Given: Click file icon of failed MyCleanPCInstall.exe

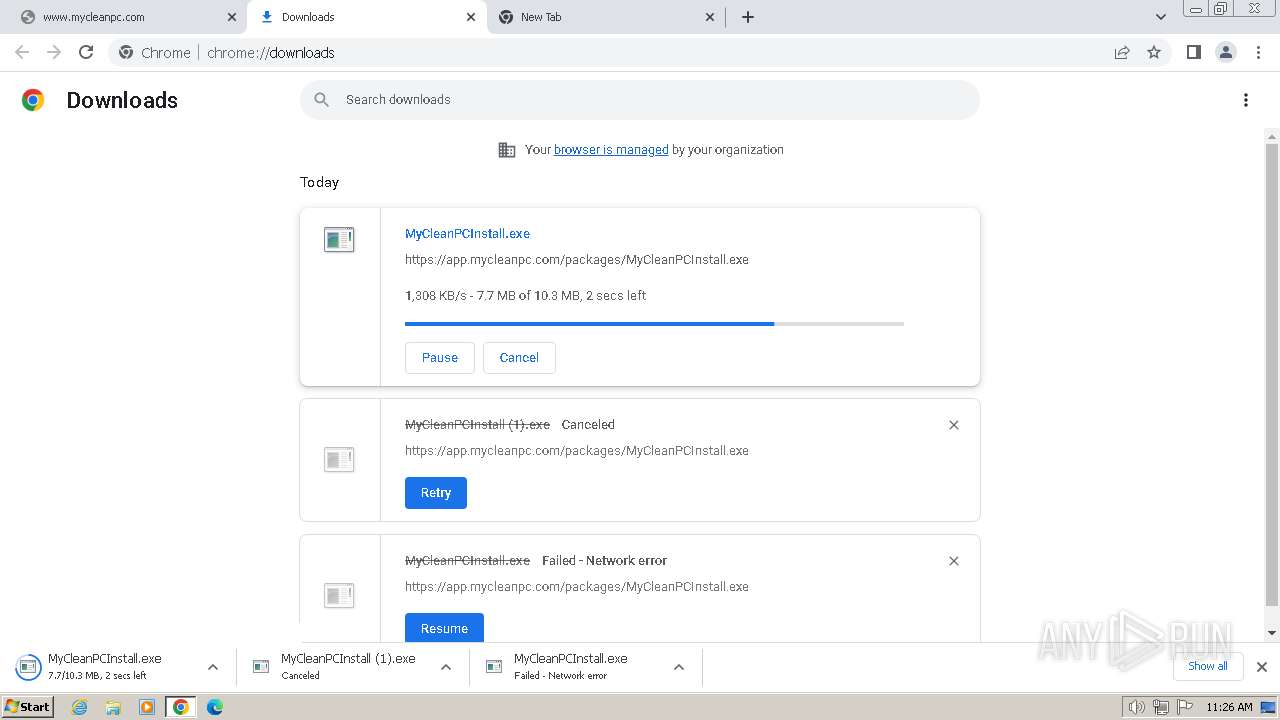Looking at the screenshot, I should (x=339, y=595).
